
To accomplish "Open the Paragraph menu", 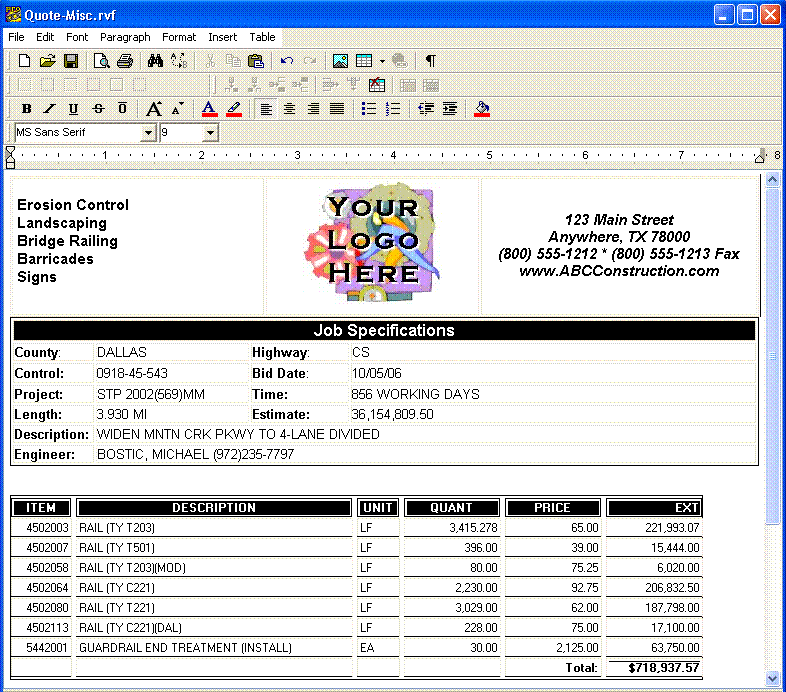I will [x=125, y=37].
